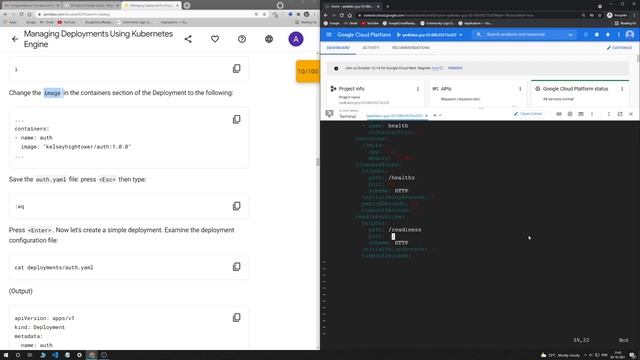Go back using the lab page arrow
640x360 pixels.
tap(15, 39)
